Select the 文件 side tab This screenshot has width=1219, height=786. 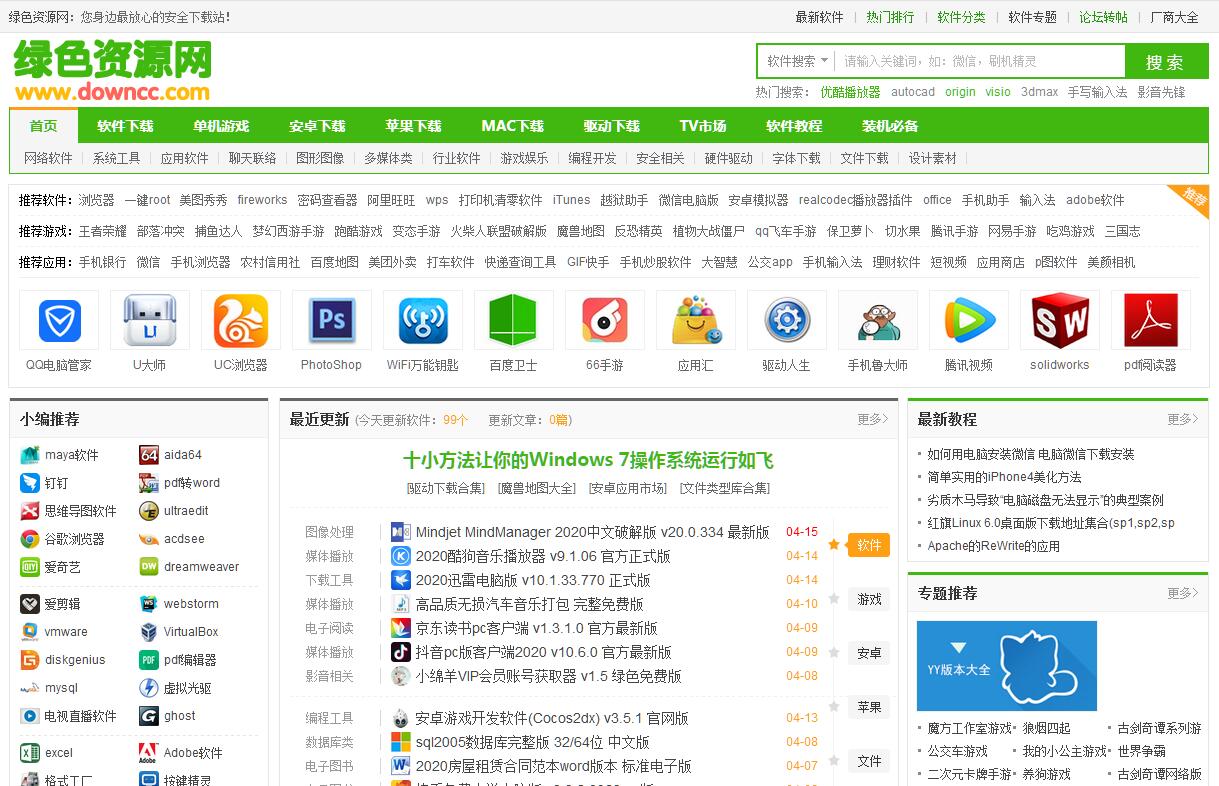(x=869, y=761)
